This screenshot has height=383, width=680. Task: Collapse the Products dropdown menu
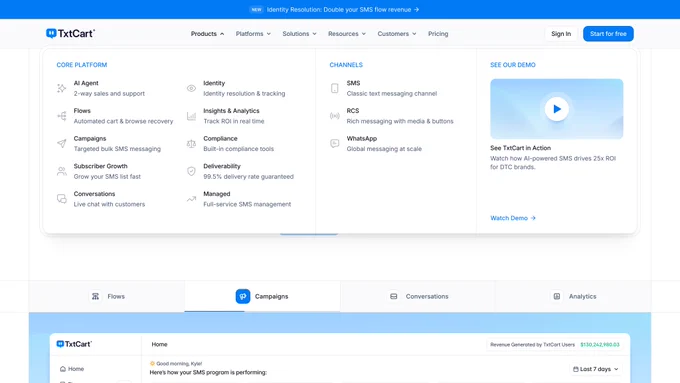tap(207, 34)
